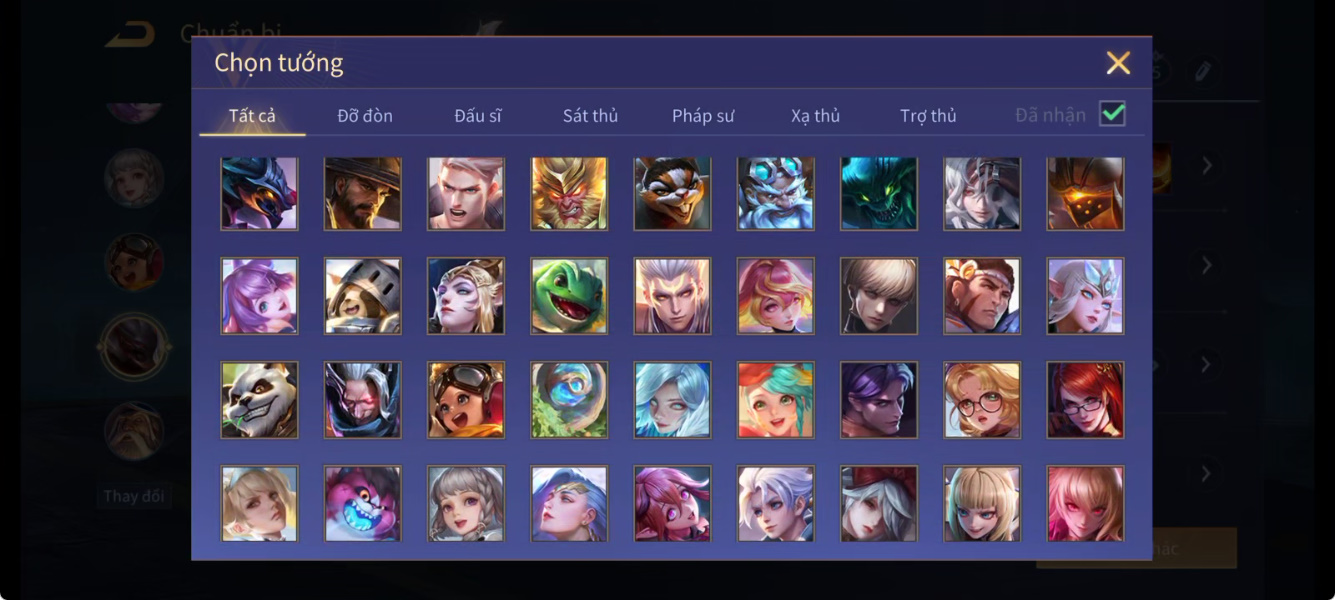The width and height of the screenshot is (1335, 600).
Task: Switch to the Đỡ đòn tab
Action: click(365, 116)
